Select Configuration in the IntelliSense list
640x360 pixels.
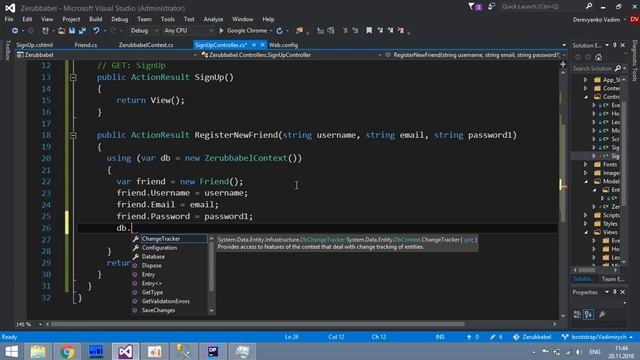pos(160,248)
